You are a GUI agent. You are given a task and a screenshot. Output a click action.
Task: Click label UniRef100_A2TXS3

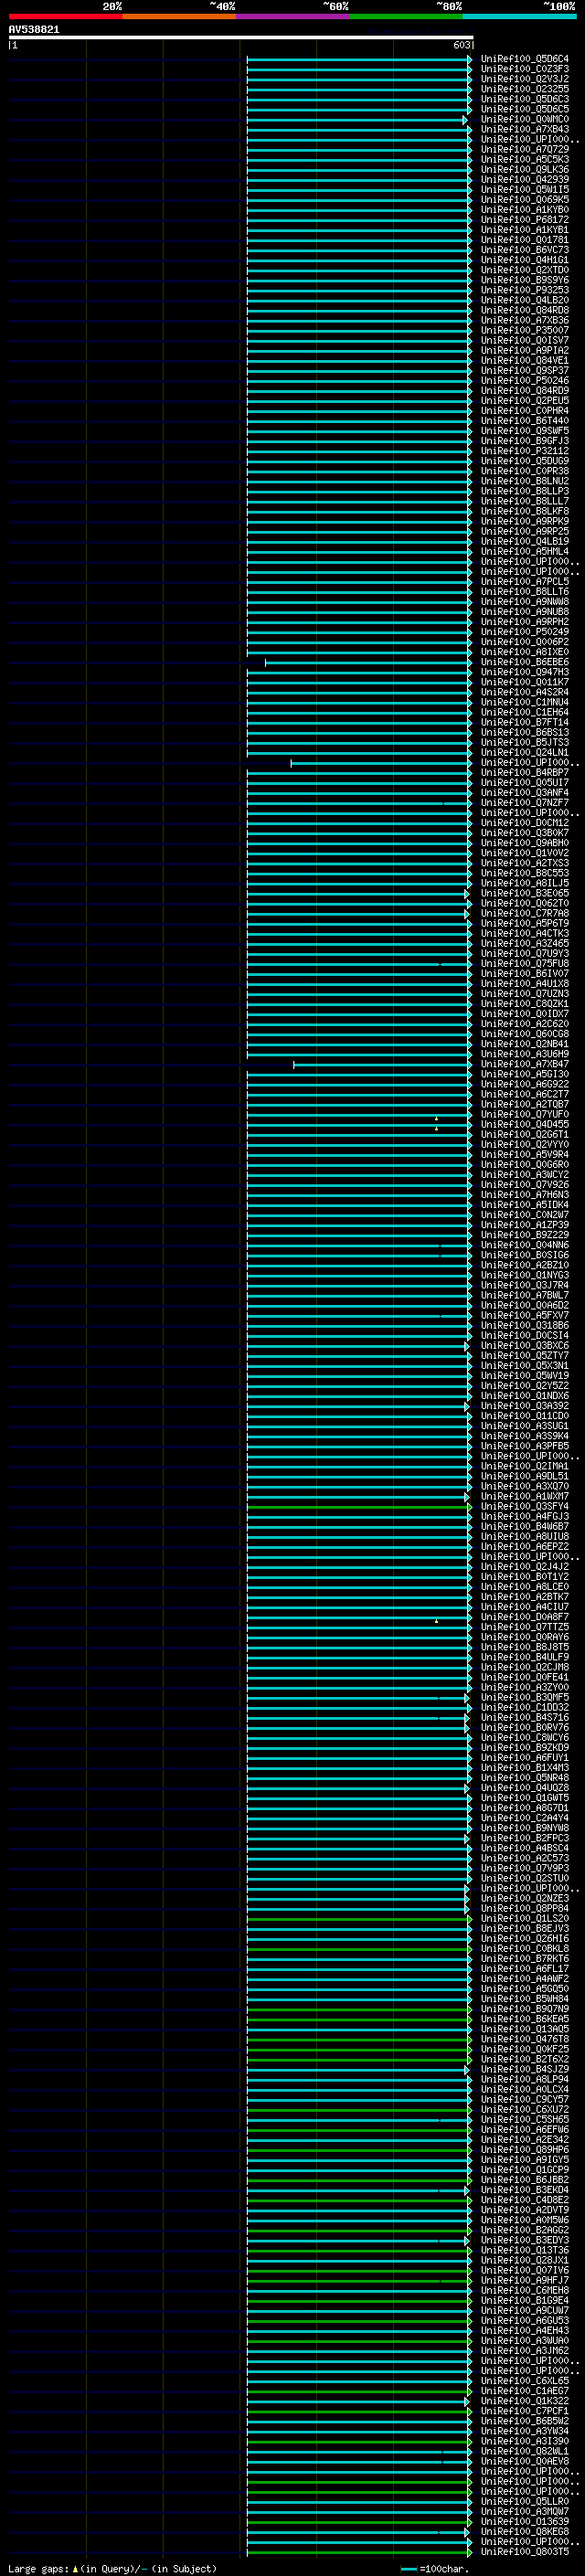coord(524,863)
